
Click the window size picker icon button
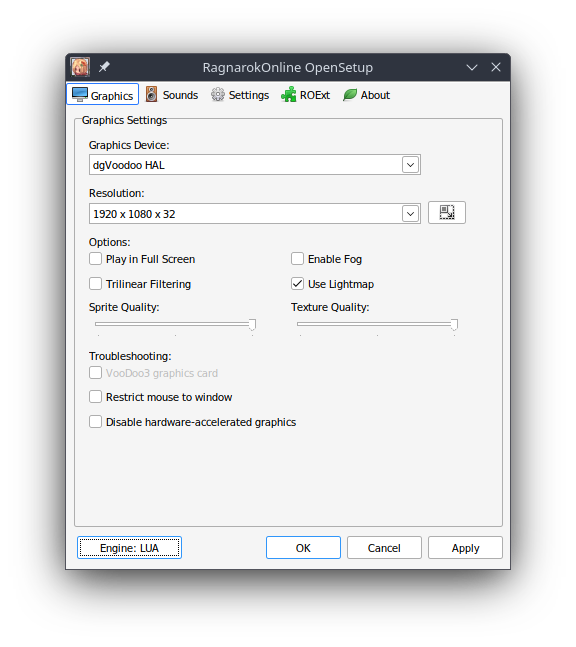coord(446,213)
